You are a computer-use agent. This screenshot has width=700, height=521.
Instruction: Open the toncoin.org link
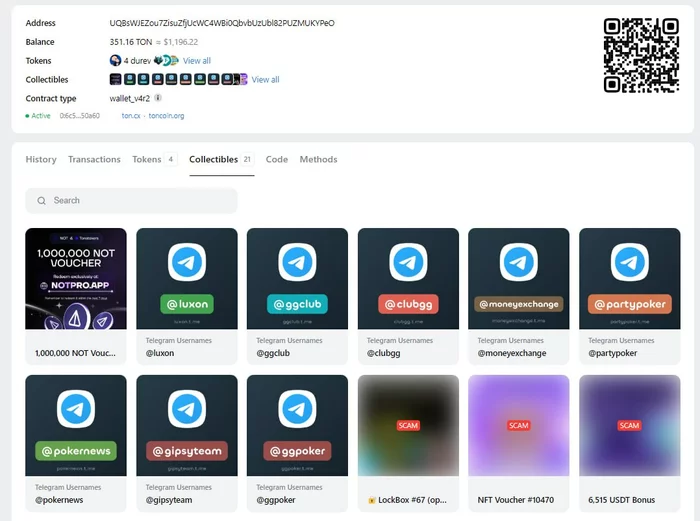point(166,116)
